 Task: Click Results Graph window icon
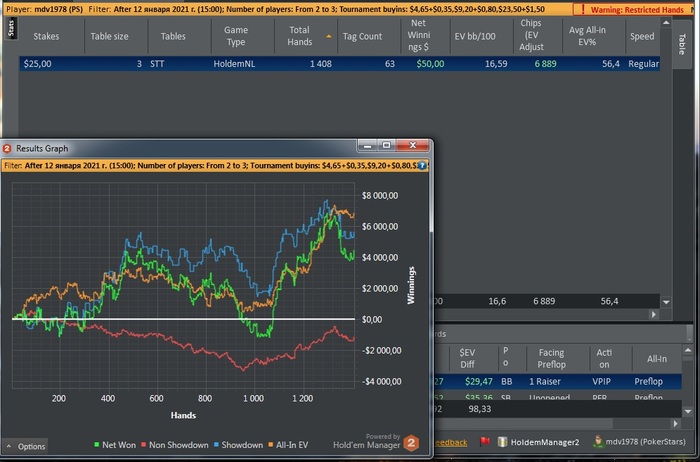pyautogui.click(x=7, y=148)
